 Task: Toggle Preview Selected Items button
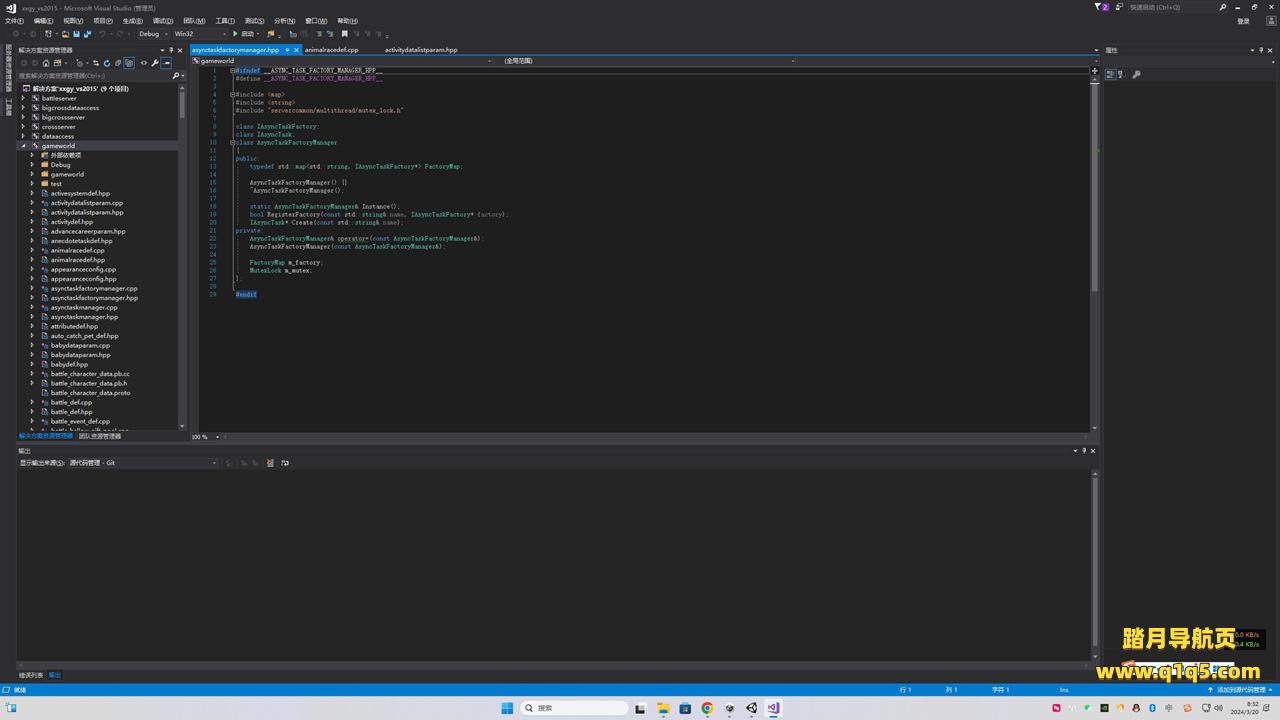coord(166,63)
